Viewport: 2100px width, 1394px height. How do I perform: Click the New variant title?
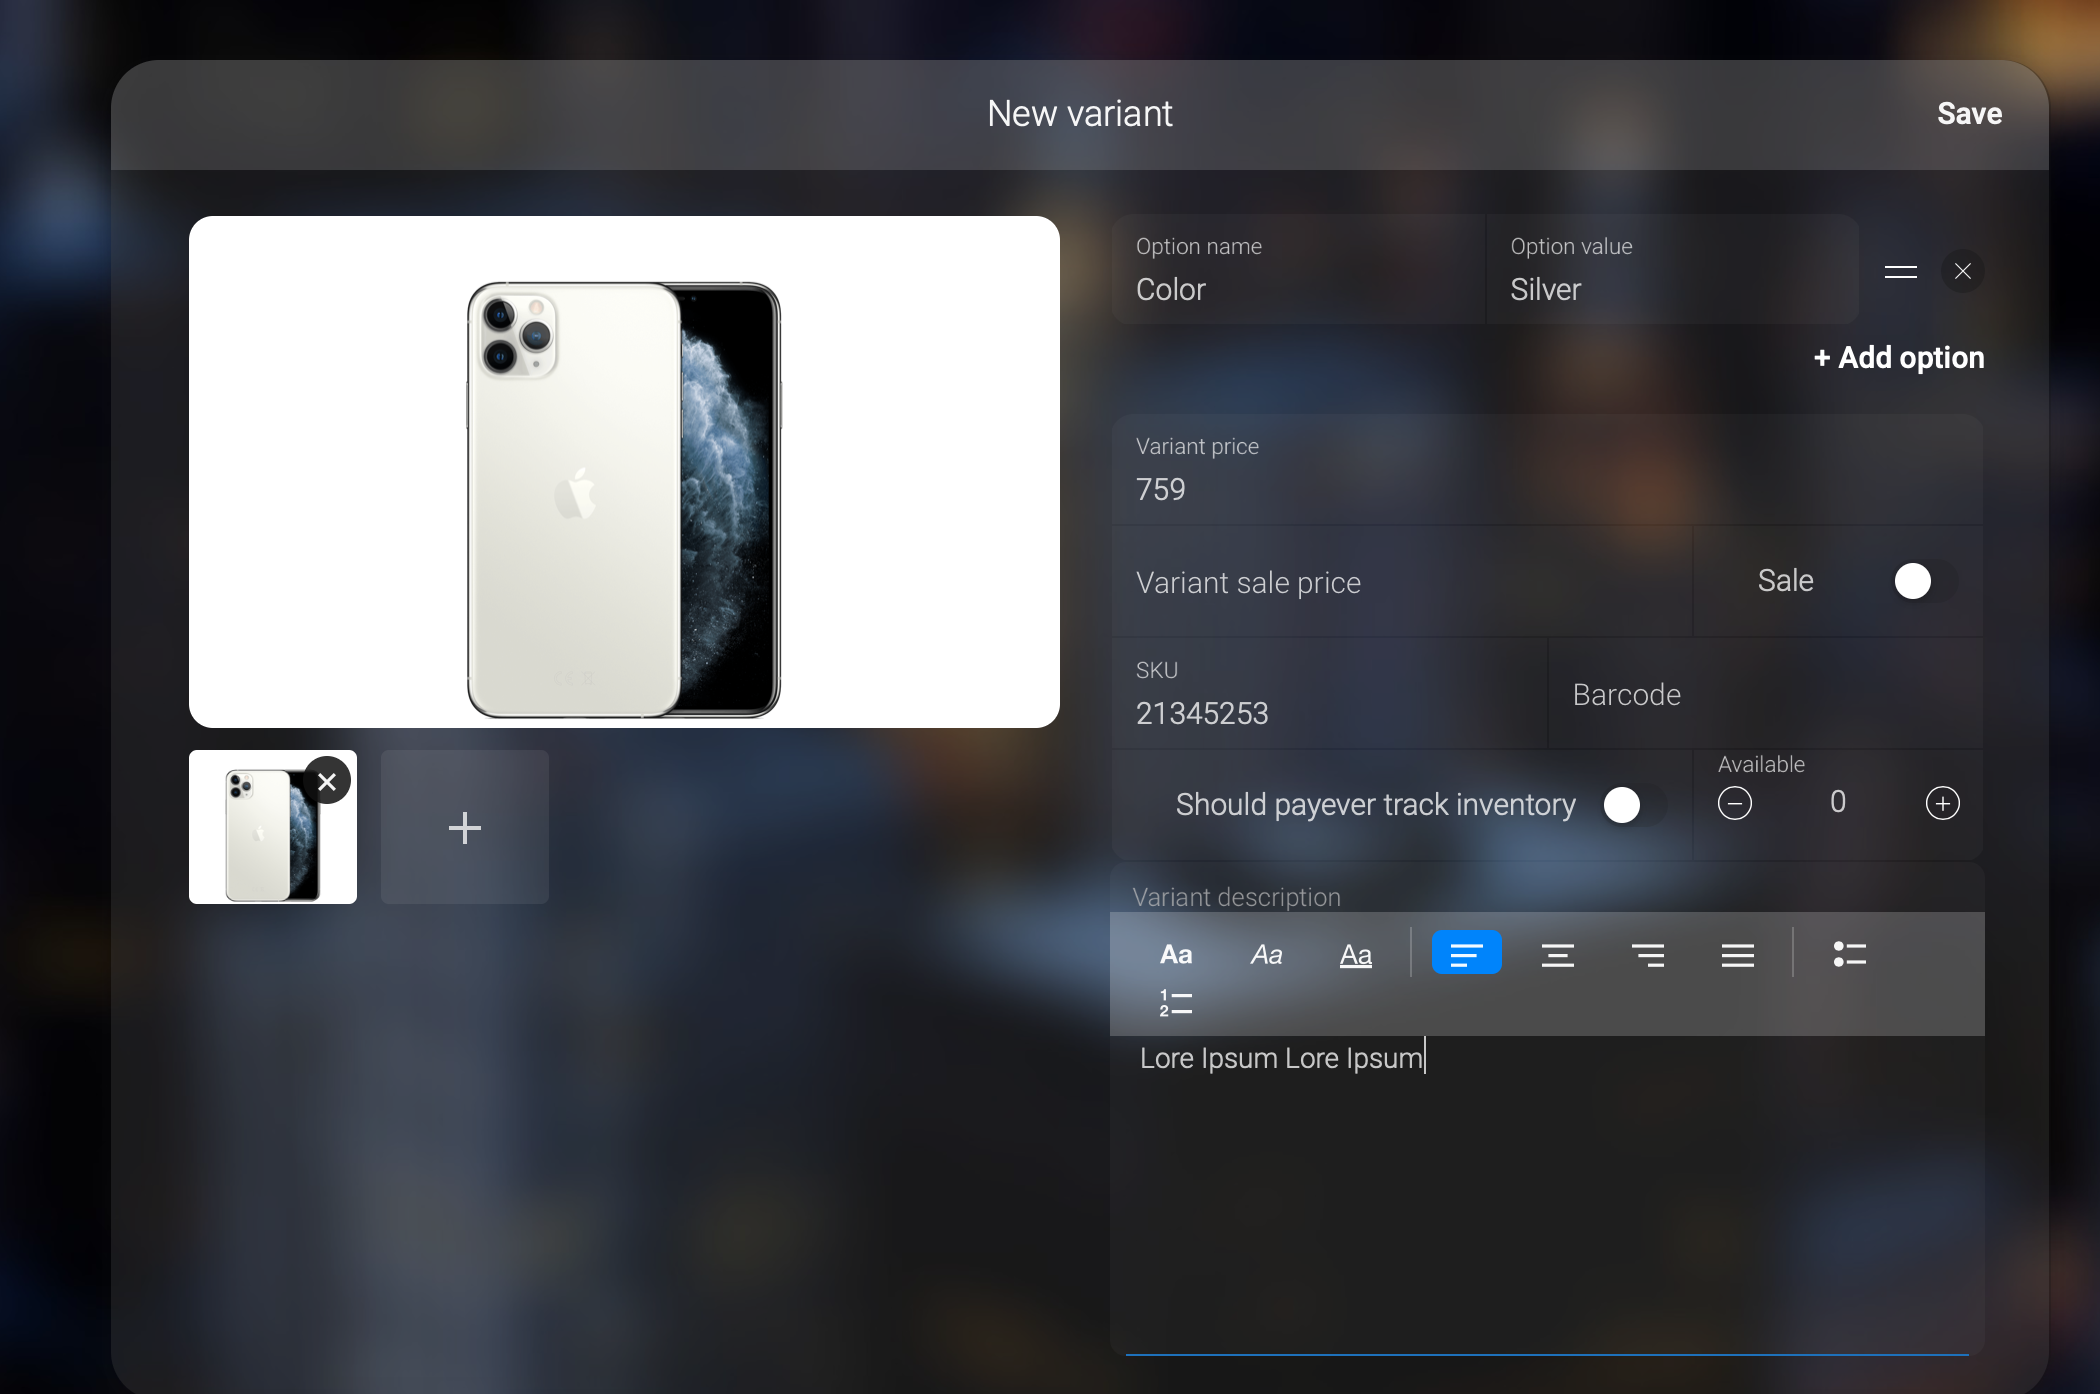[1080, 114]
